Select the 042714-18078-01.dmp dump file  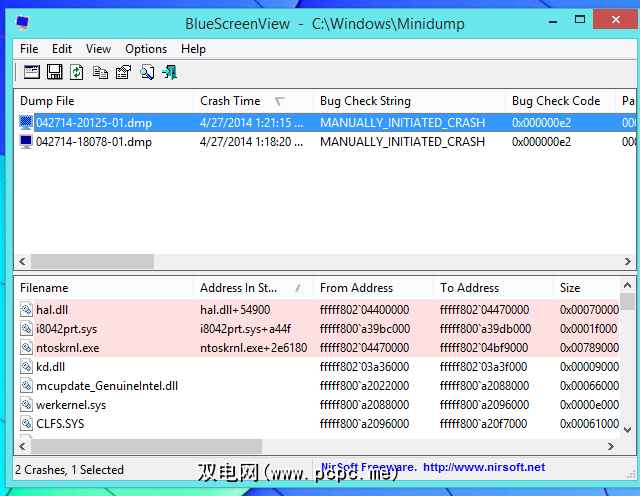point(94,142)
